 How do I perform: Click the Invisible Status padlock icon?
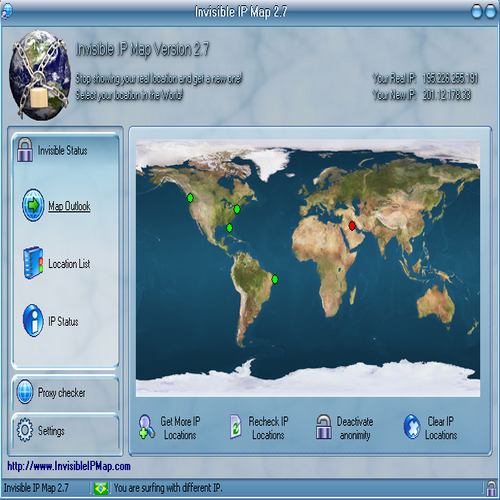(x=25, y=150)
